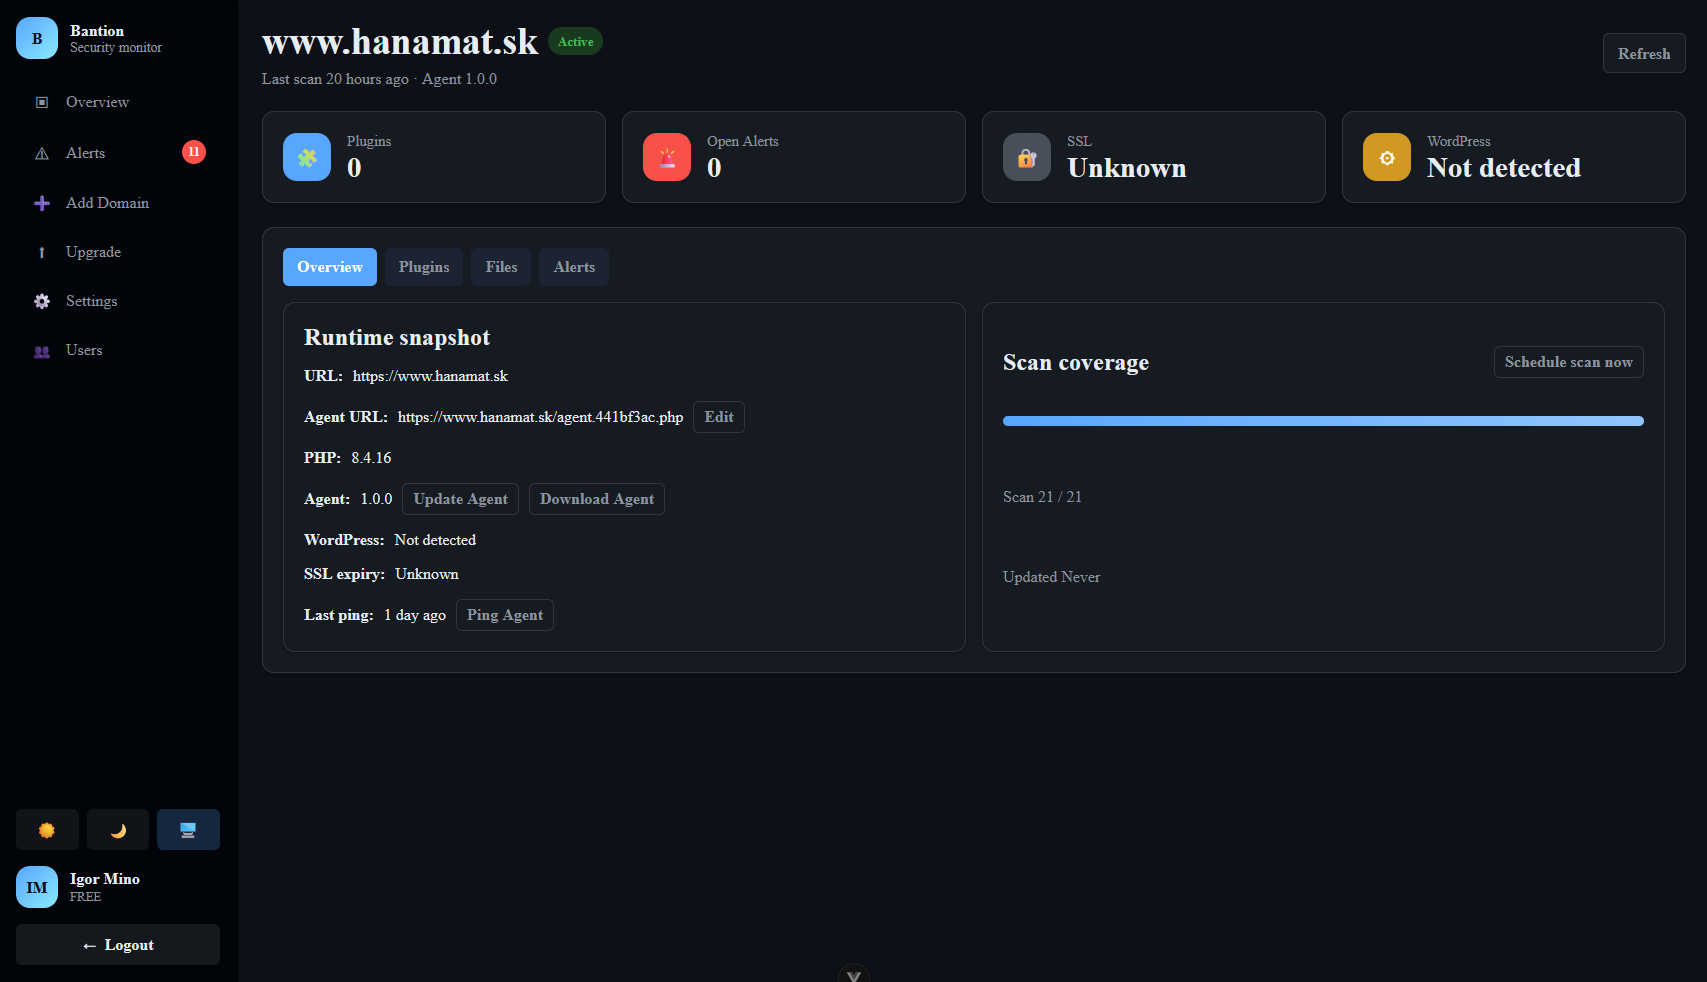Click the Users people icon
The width and height of the screenshot is (1707, 982).
42,351
